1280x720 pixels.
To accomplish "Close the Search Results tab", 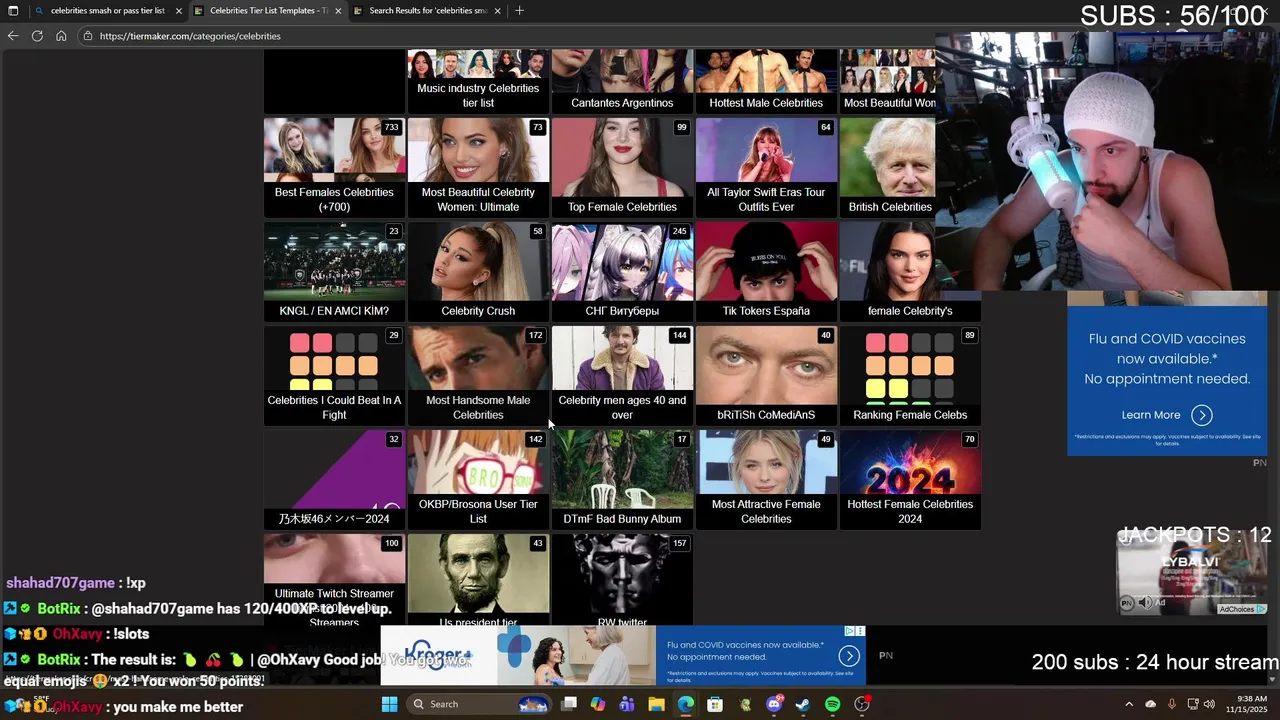I will click(x=497, y=11).
